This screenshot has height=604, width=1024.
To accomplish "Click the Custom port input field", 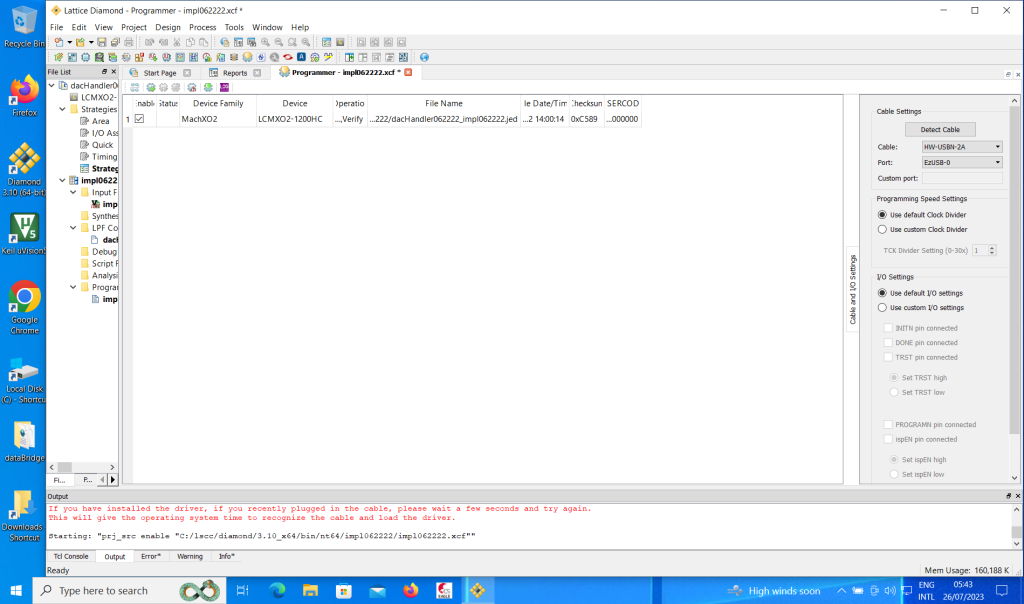I will (x=962, y=178).
